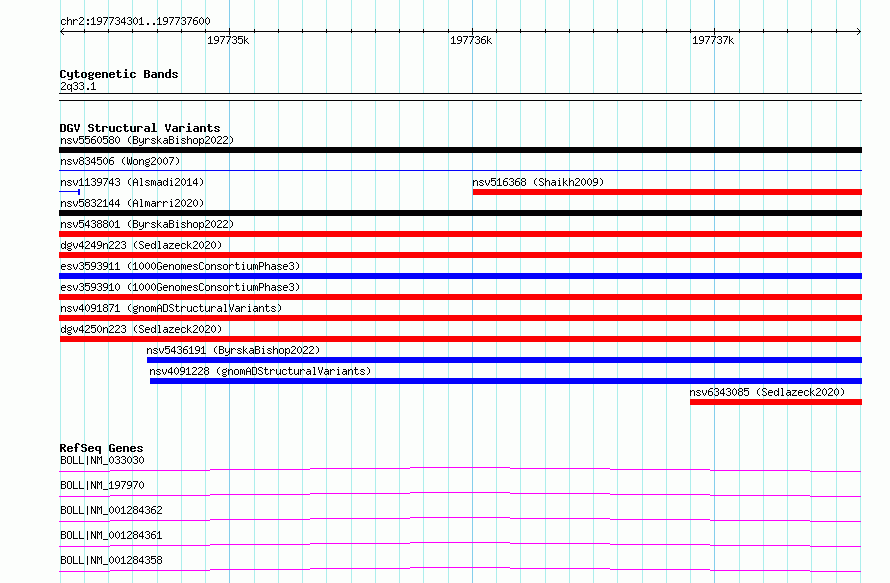Image resolution: width=890 pixels, height=583 pixels.
Task: Open the nsv5436191 (ByrskaBishop2022) label
Action: [233, 350]
